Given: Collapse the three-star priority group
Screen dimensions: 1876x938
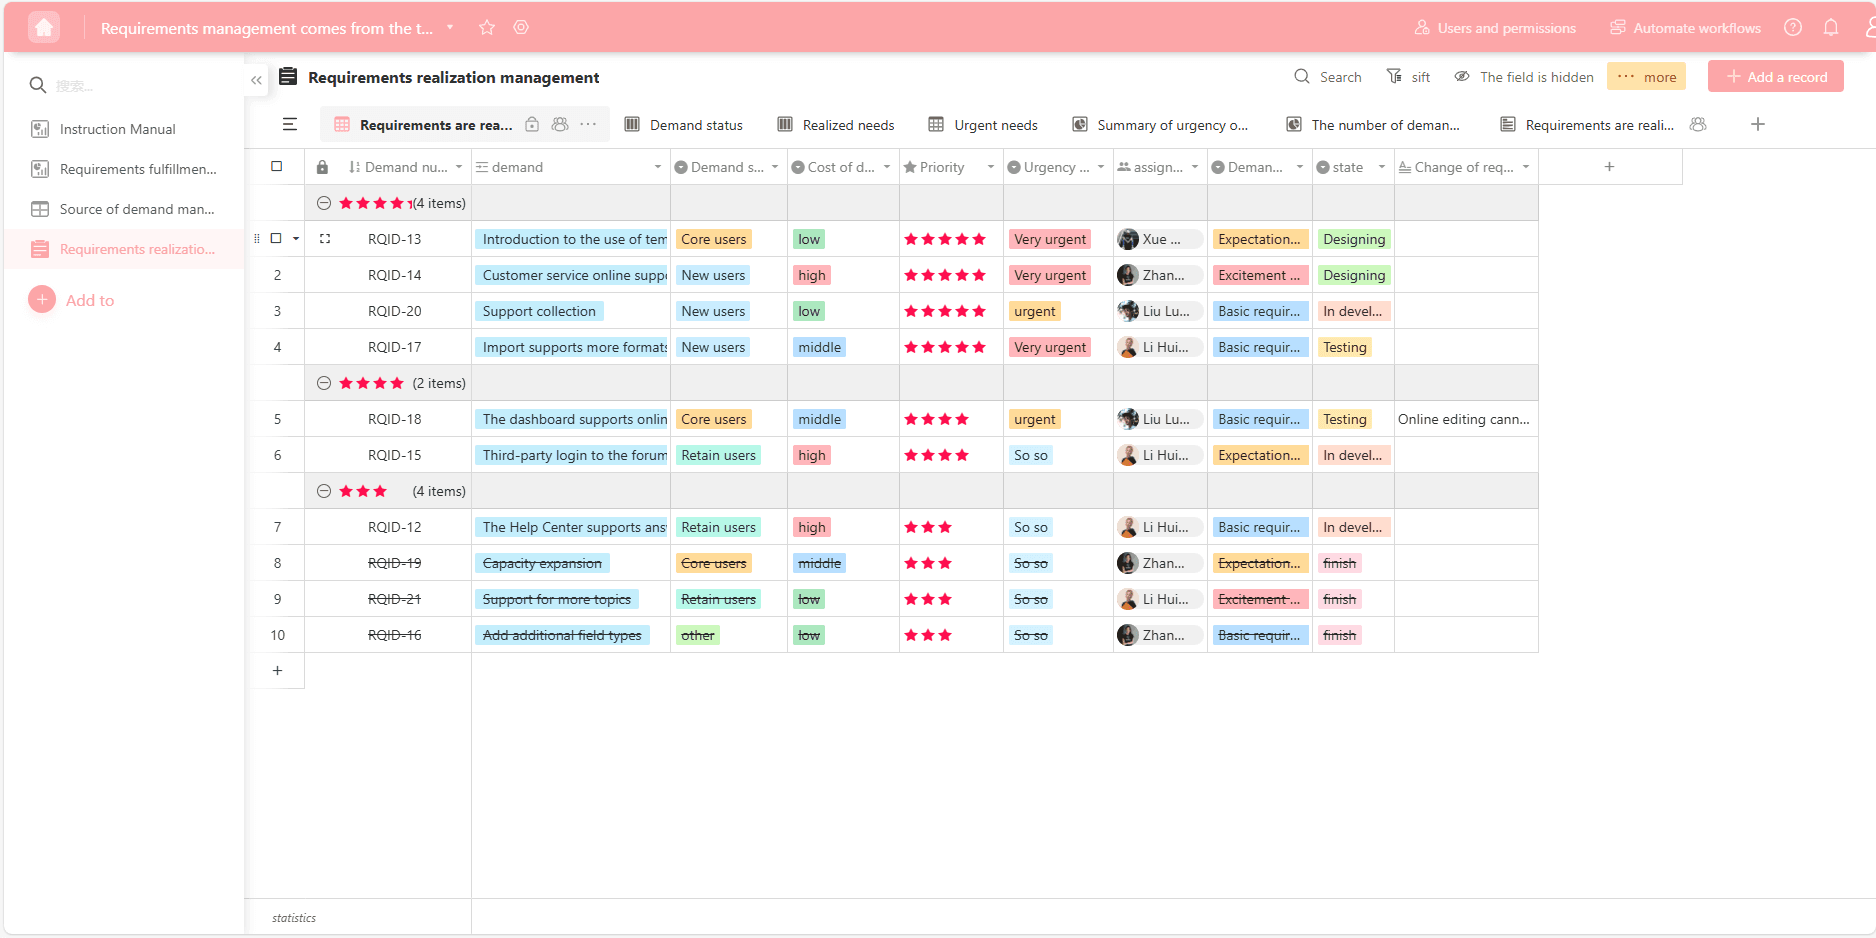Looking at the screenshot, I should pyautogui.click(x=324, y=491).
